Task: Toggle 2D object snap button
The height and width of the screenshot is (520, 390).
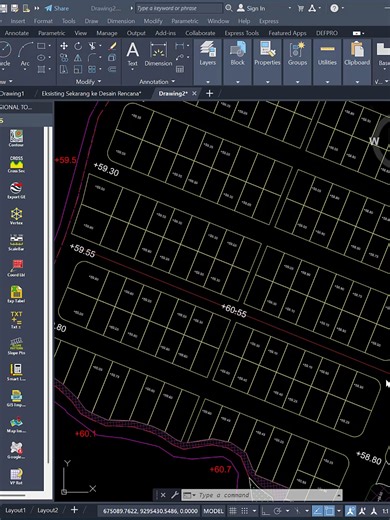Action: pos(329,511)
